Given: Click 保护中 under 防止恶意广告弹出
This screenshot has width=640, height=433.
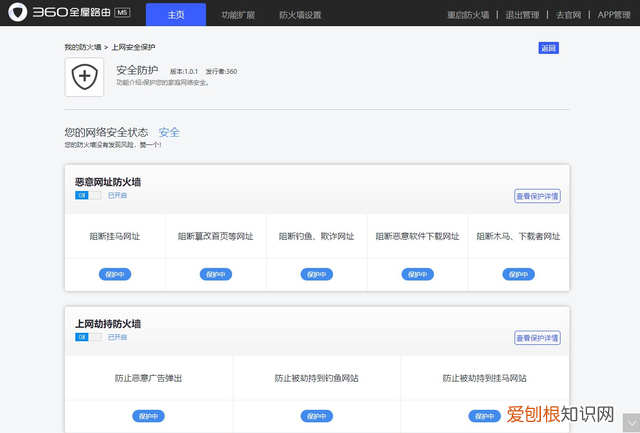Looking at the screenshot, I should (149, 416).
